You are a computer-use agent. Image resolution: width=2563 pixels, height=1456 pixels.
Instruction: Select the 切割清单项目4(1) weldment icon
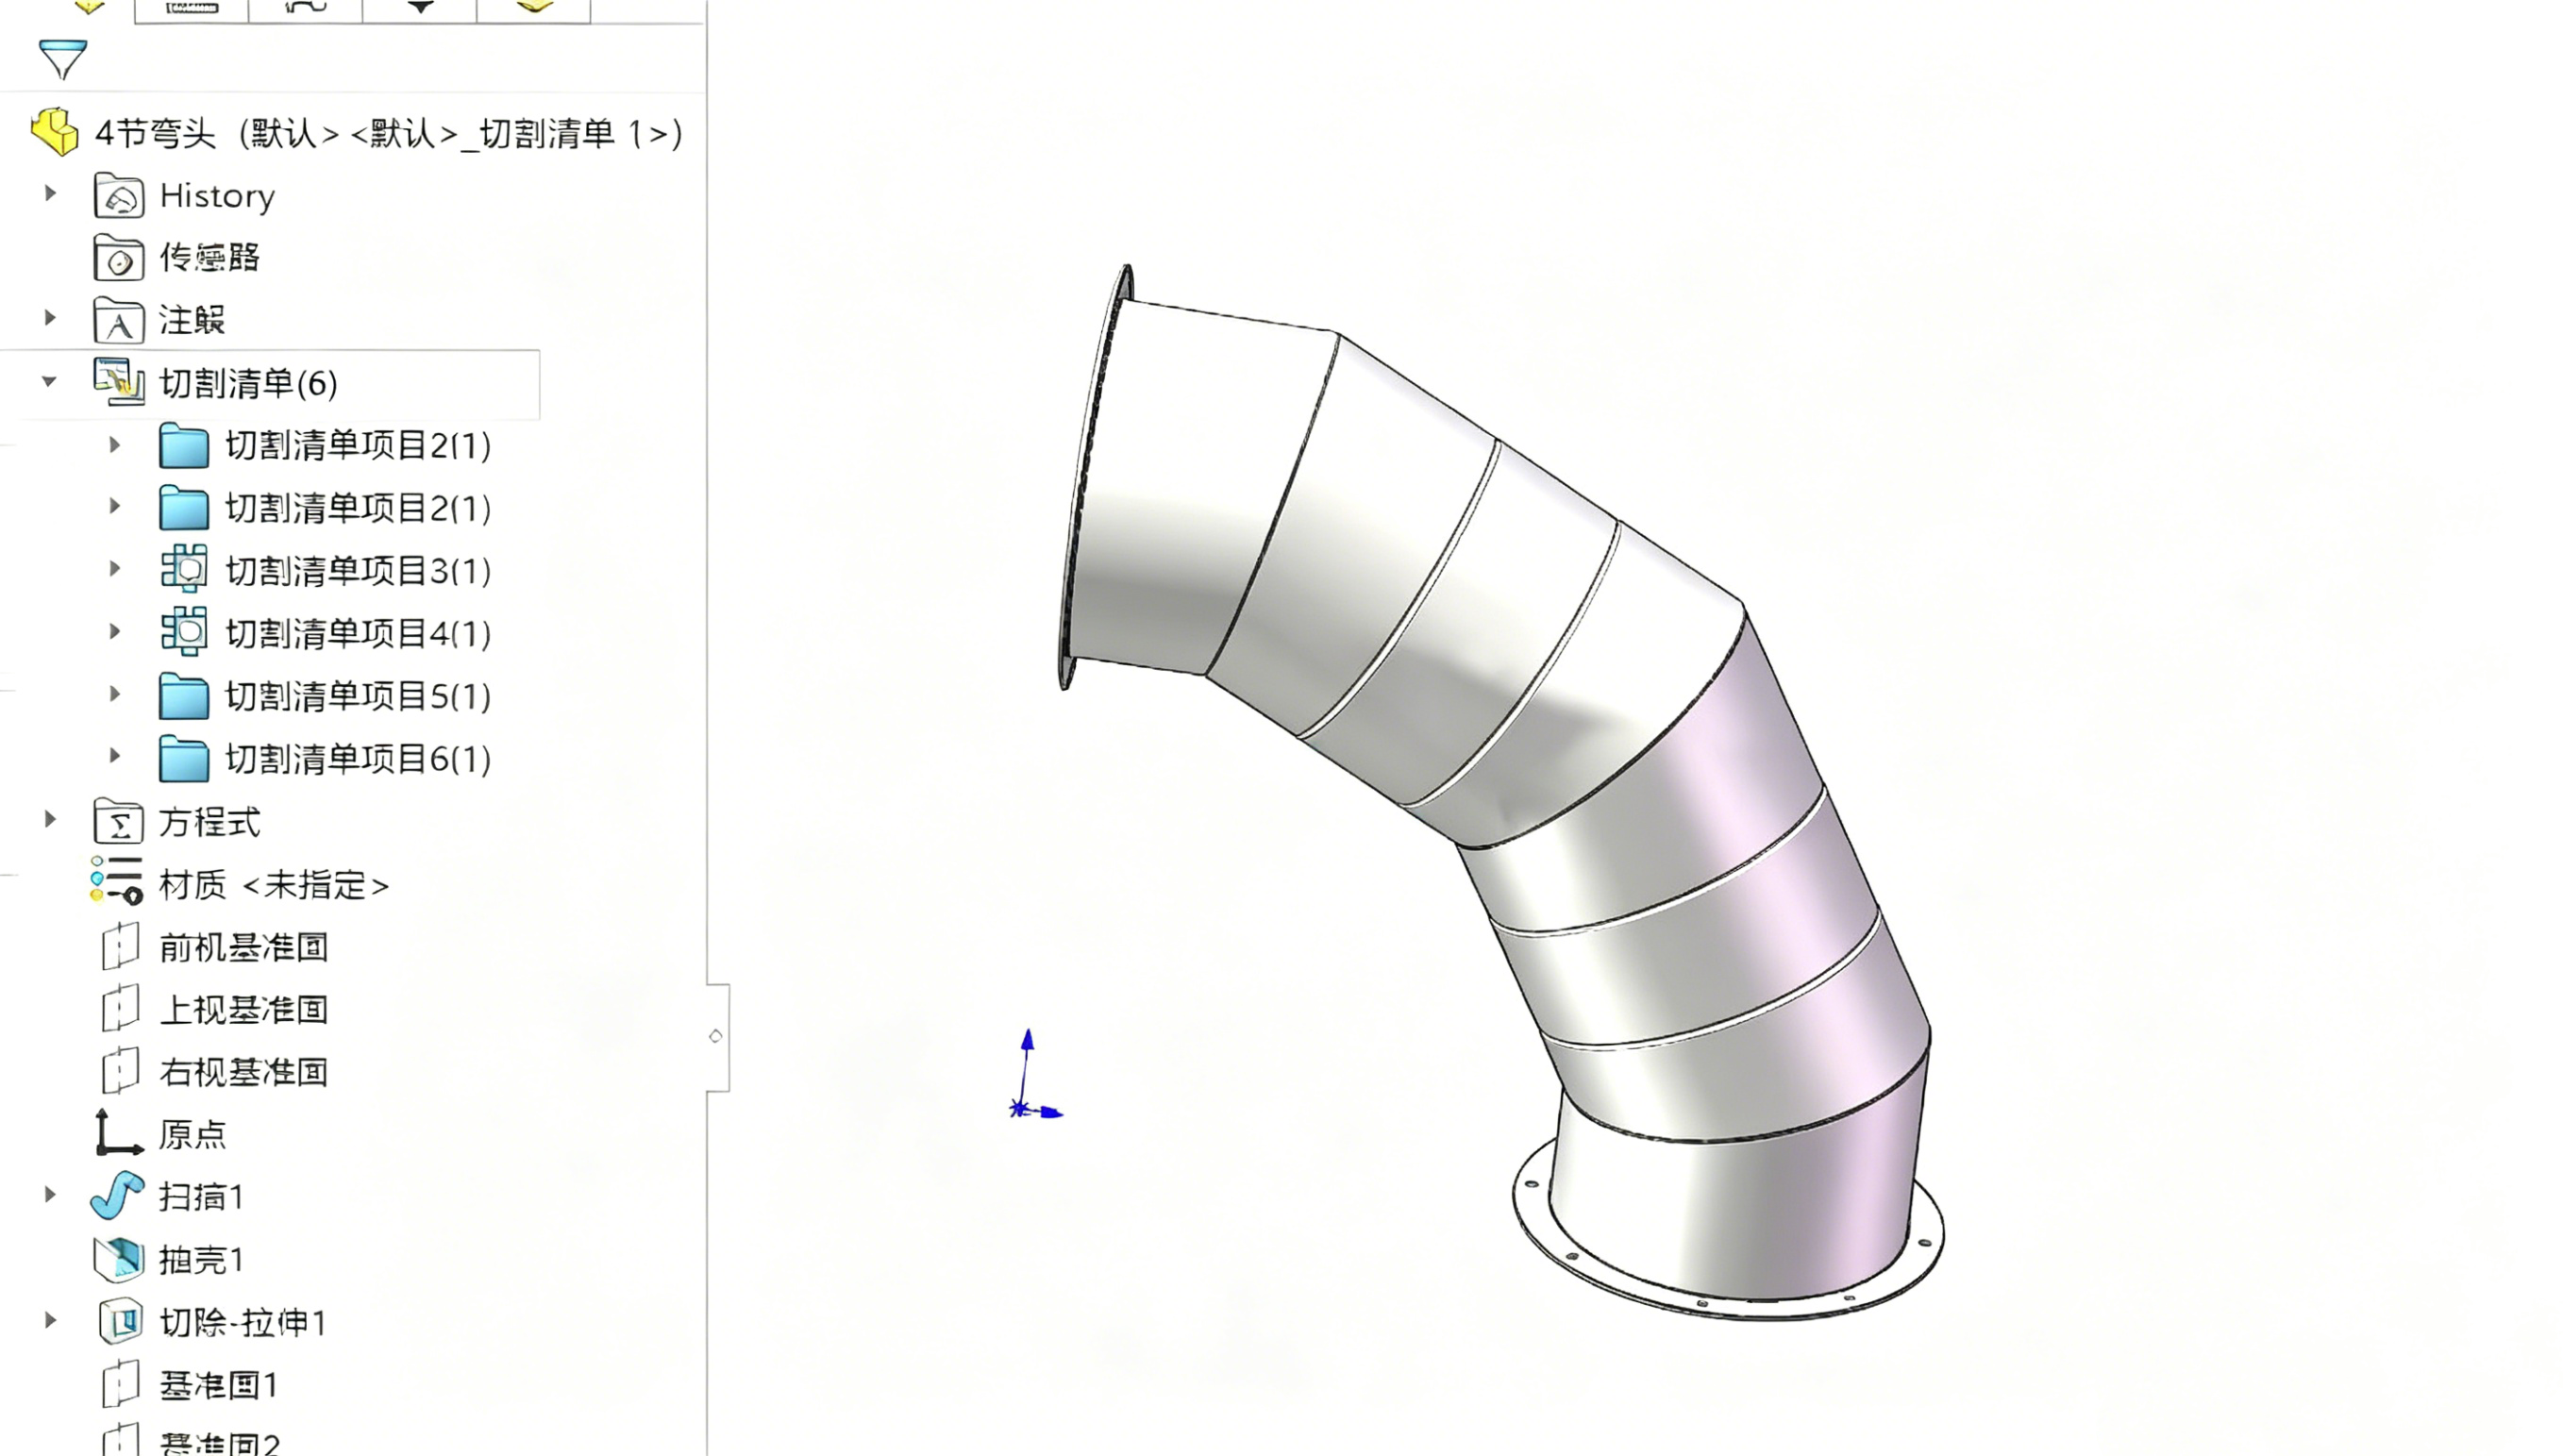(x=184, y=633)
